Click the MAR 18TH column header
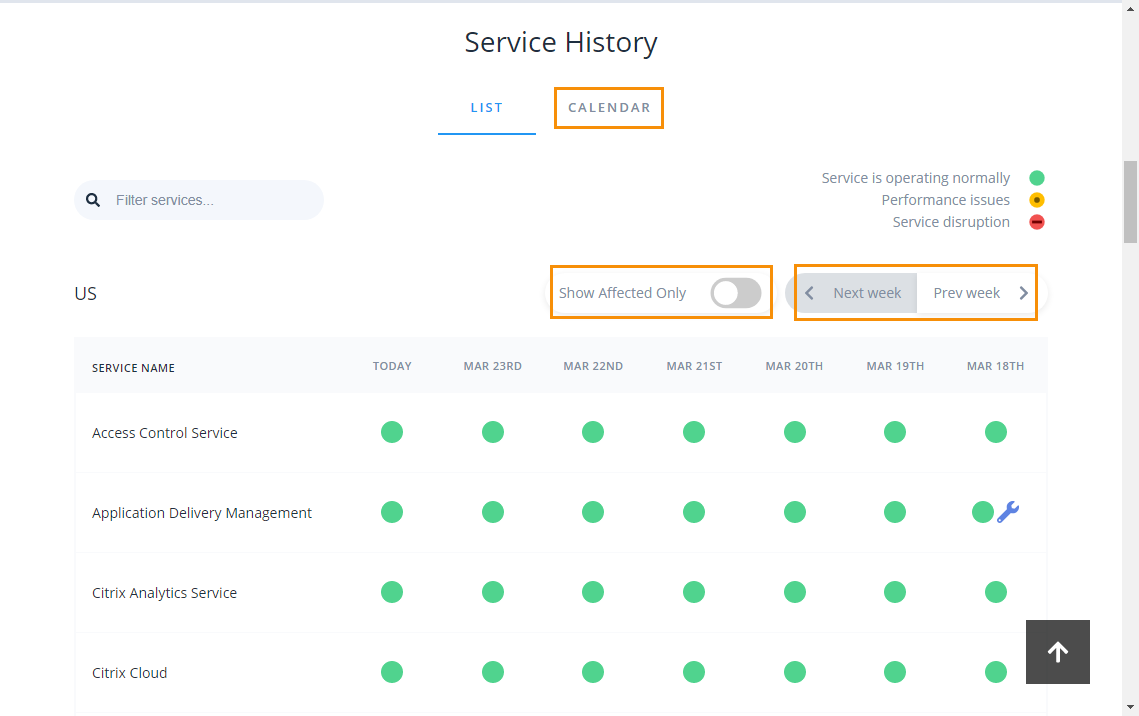The width and height of the screenshot is (1139, 716). point(995,366)
